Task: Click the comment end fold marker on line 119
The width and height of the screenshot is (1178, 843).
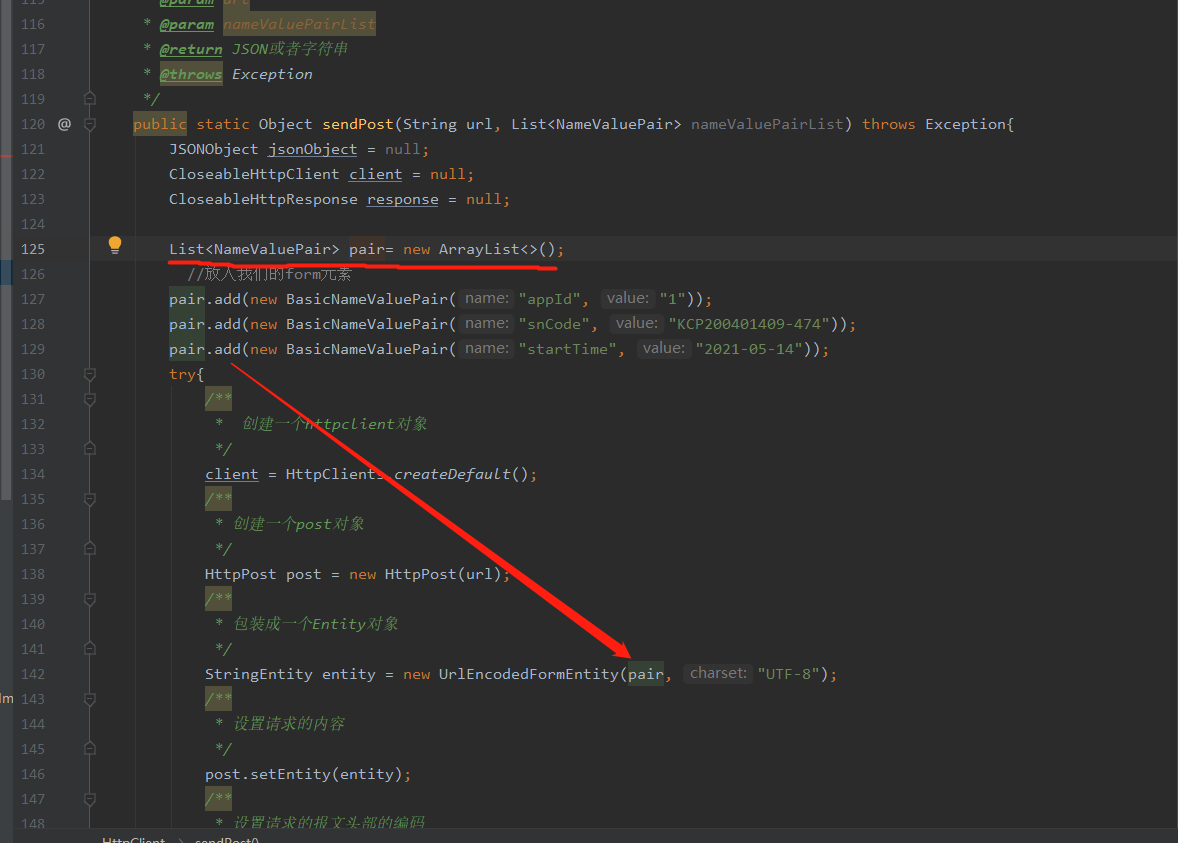Action: pos(89,98)
